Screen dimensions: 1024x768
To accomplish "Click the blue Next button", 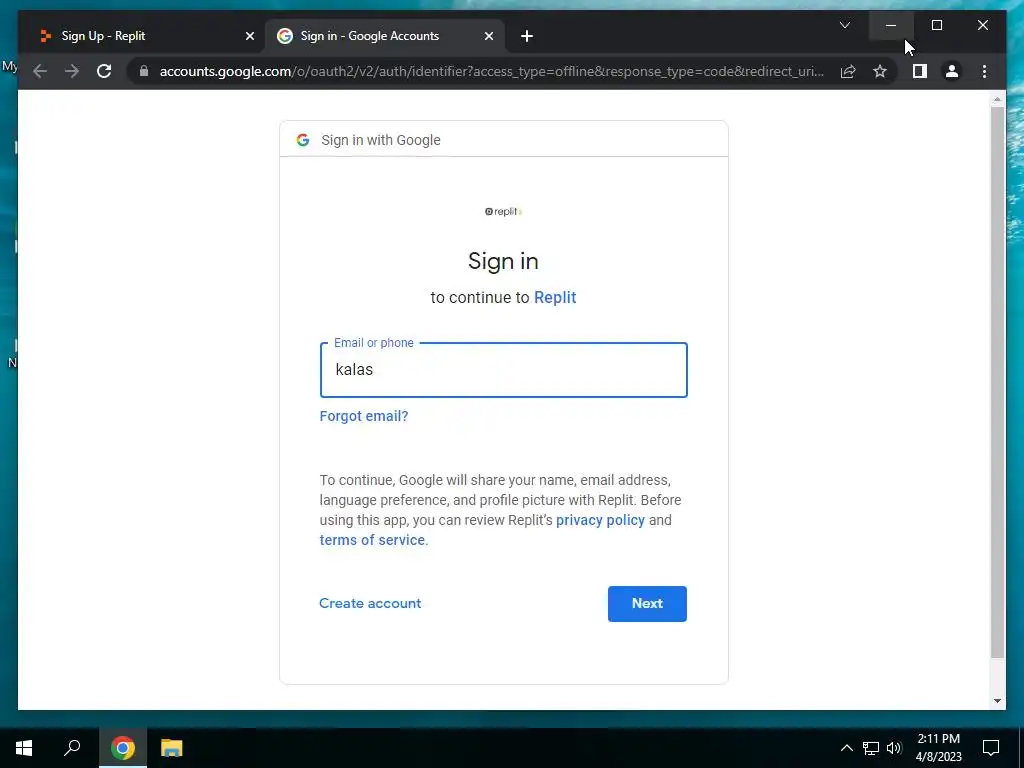I will pos(647,603).
